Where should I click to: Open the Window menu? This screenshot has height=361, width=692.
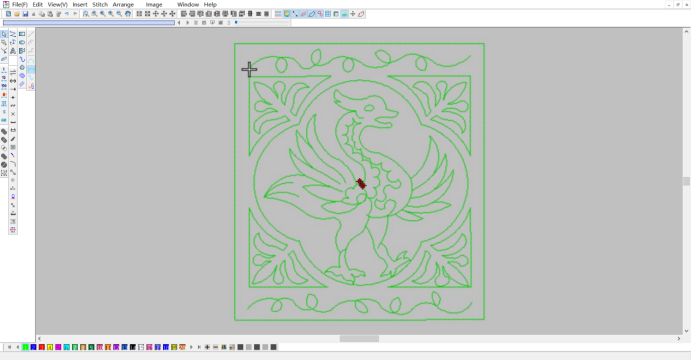pos(188,4)
